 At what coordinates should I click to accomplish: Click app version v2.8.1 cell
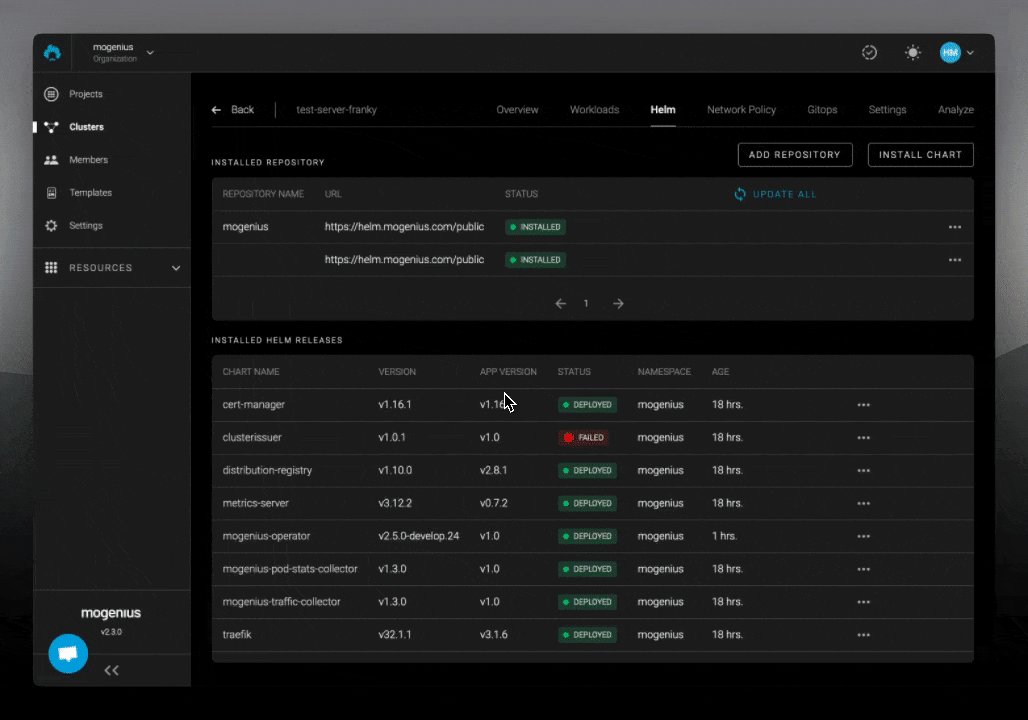coord(493,470)
